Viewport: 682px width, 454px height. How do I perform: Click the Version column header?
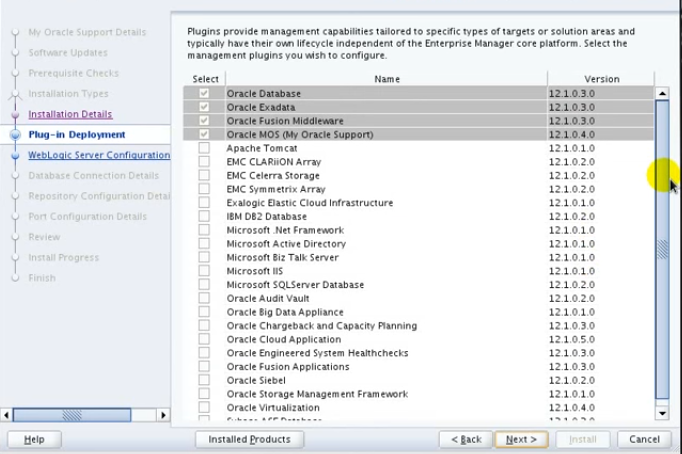[x=601, y=79]
